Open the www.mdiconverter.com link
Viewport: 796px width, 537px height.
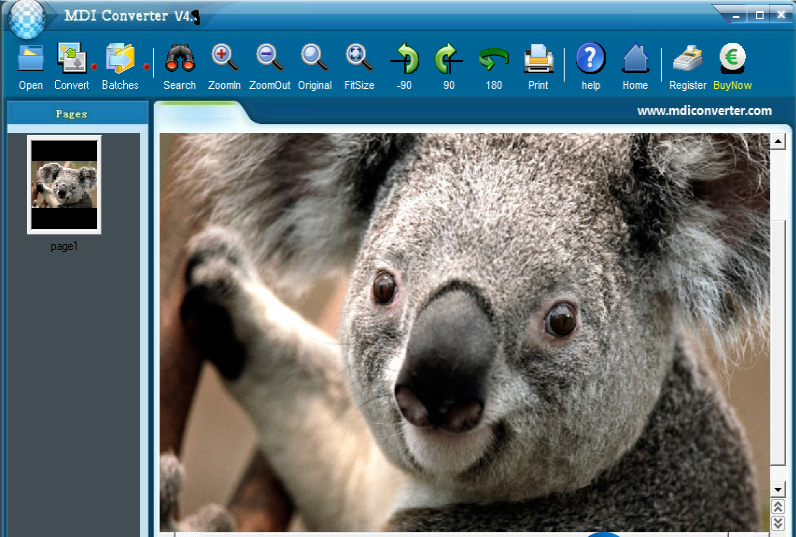pyautogui.click(x=704, y=111)
